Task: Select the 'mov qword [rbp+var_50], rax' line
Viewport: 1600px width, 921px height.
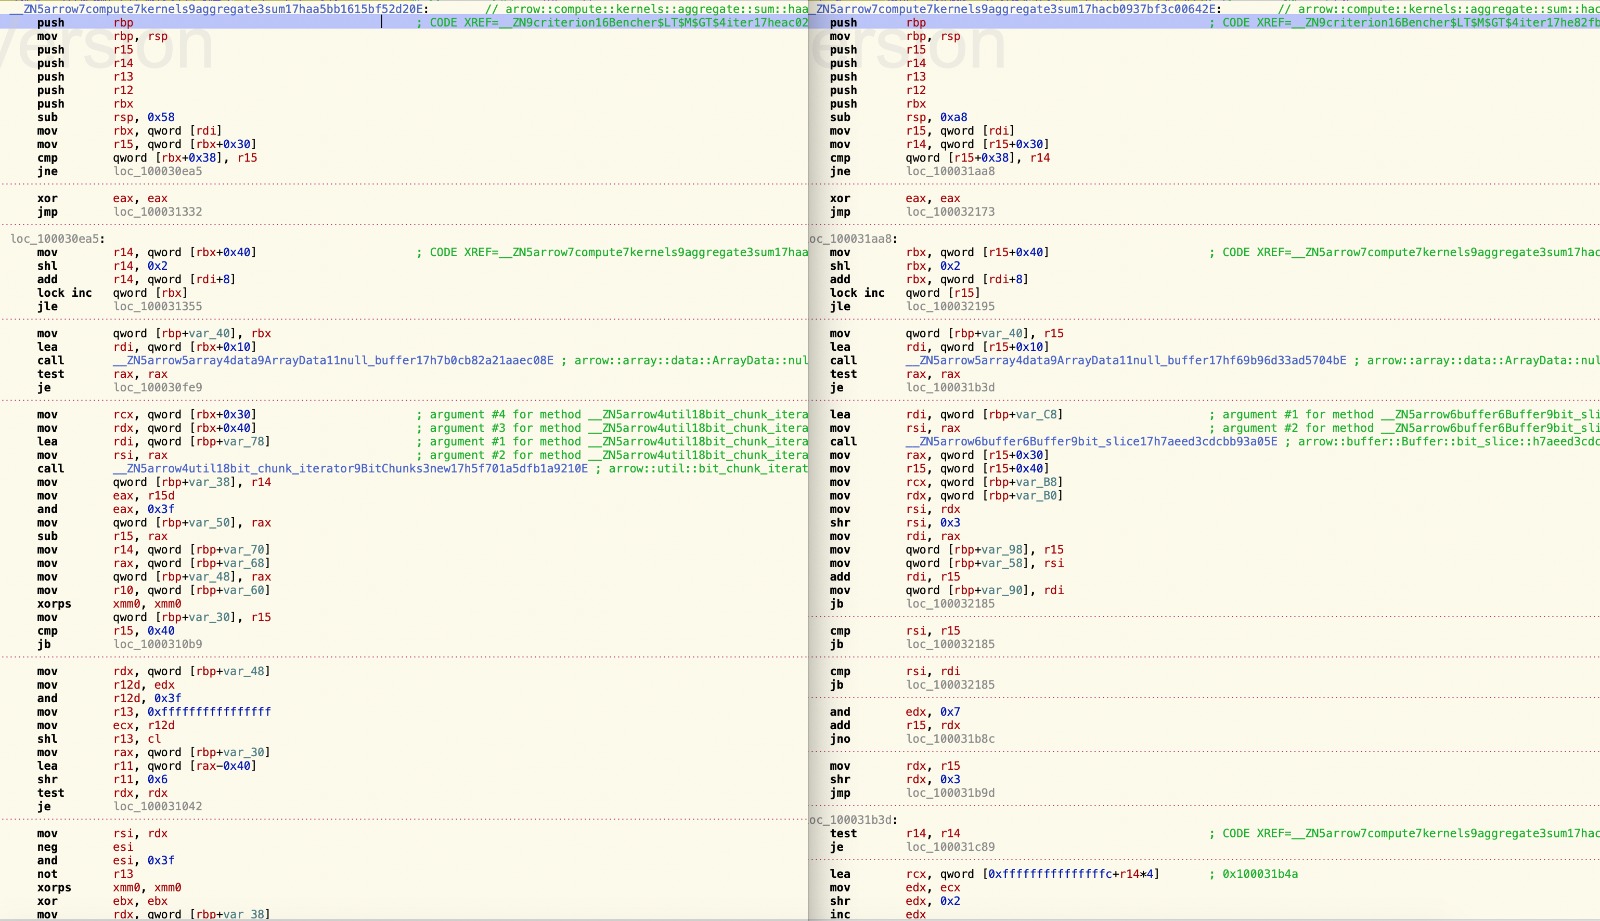Action: pos(154,523)
